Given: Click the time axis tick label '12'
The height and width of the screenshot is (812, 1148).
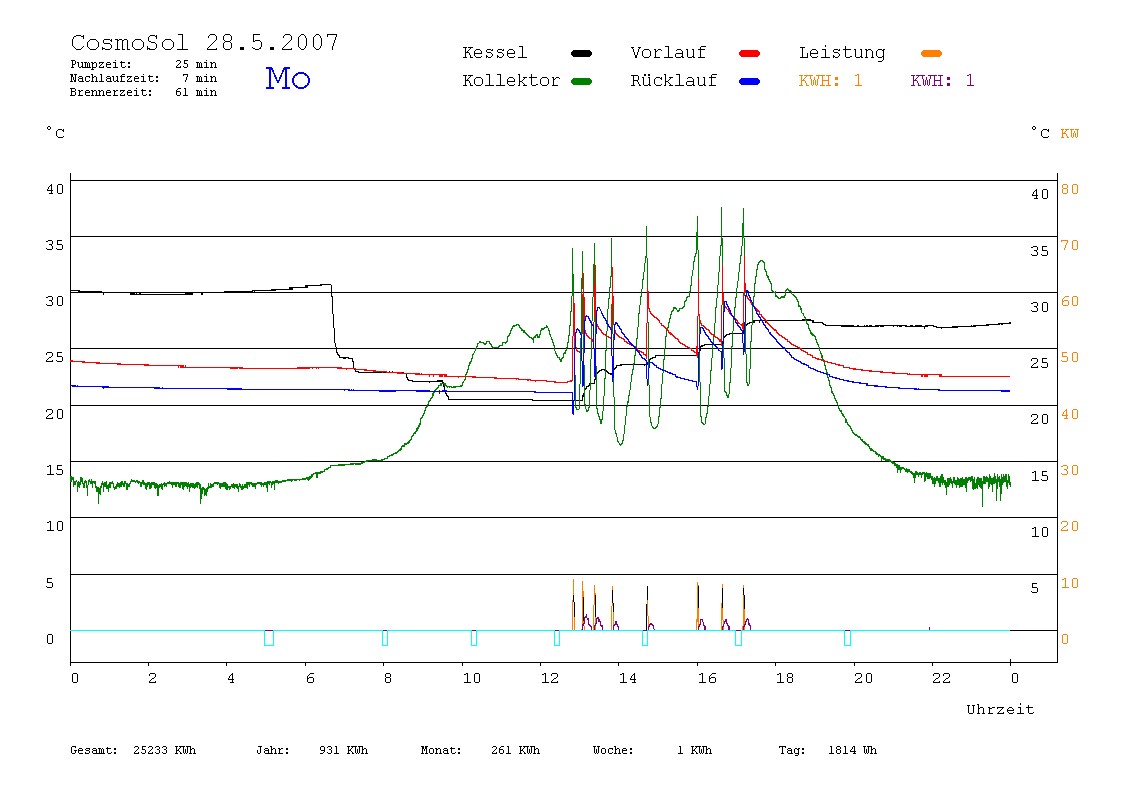Looking at the screenshot, I should pos(550,679).
